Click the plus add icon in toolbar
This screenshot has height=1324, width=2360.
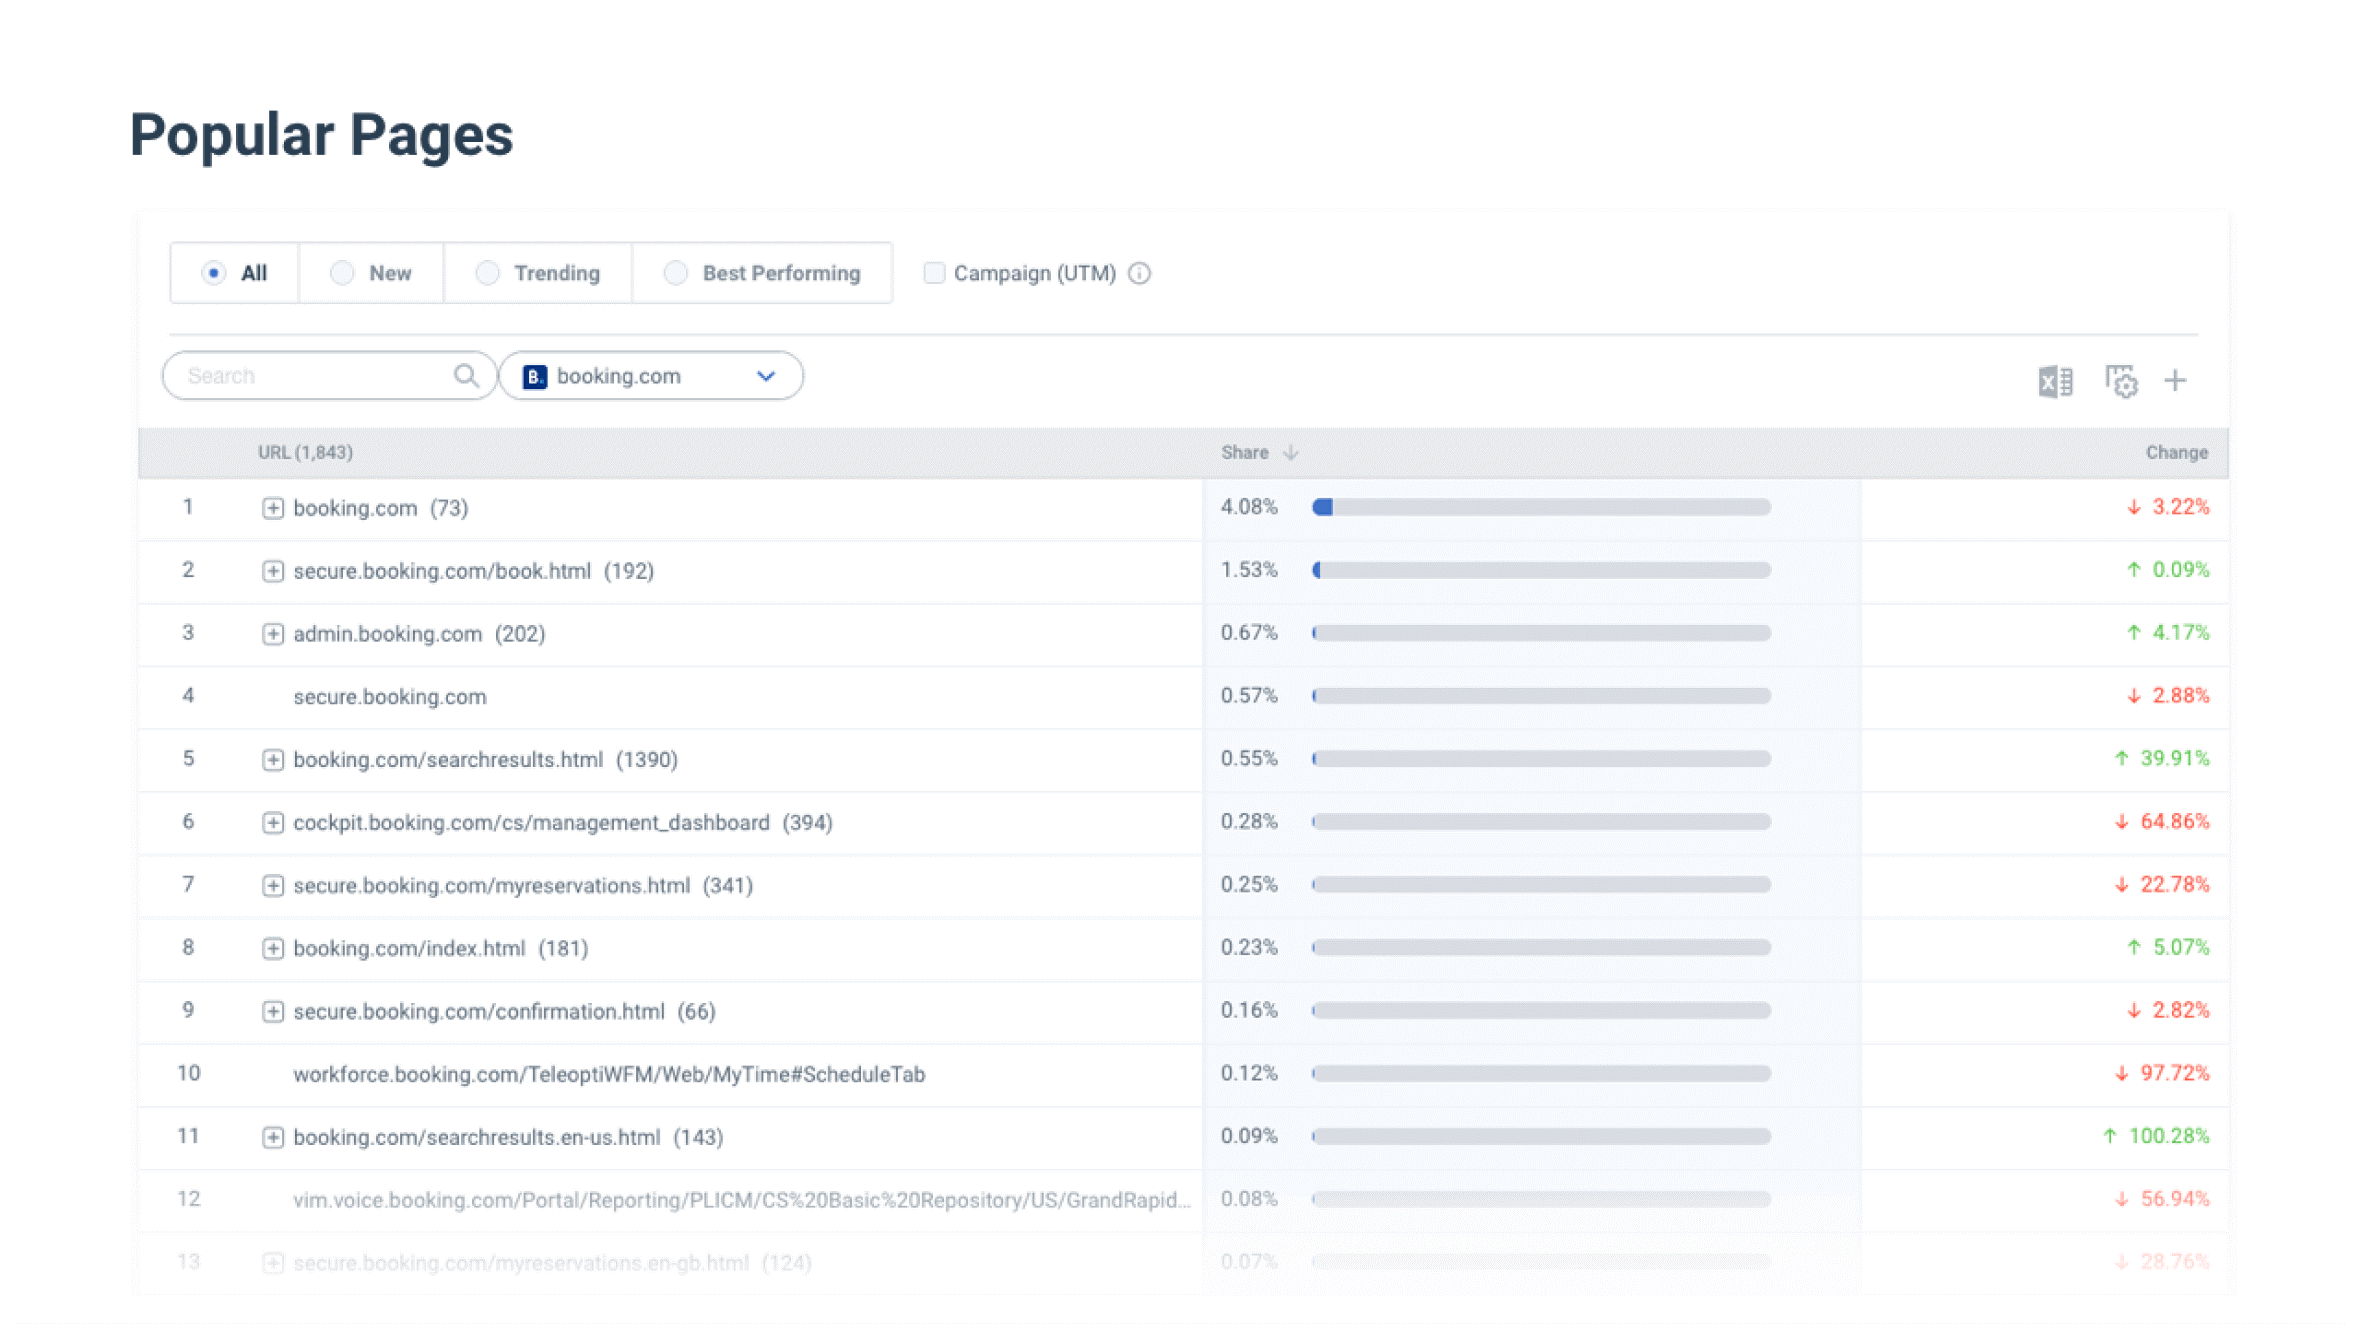coord(2175,381)
